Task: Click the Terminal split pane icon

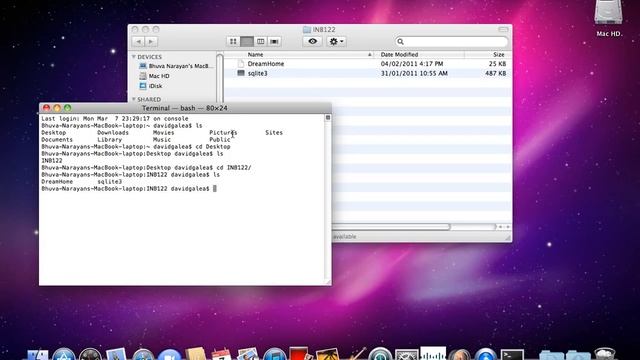Action: point(327,118)
